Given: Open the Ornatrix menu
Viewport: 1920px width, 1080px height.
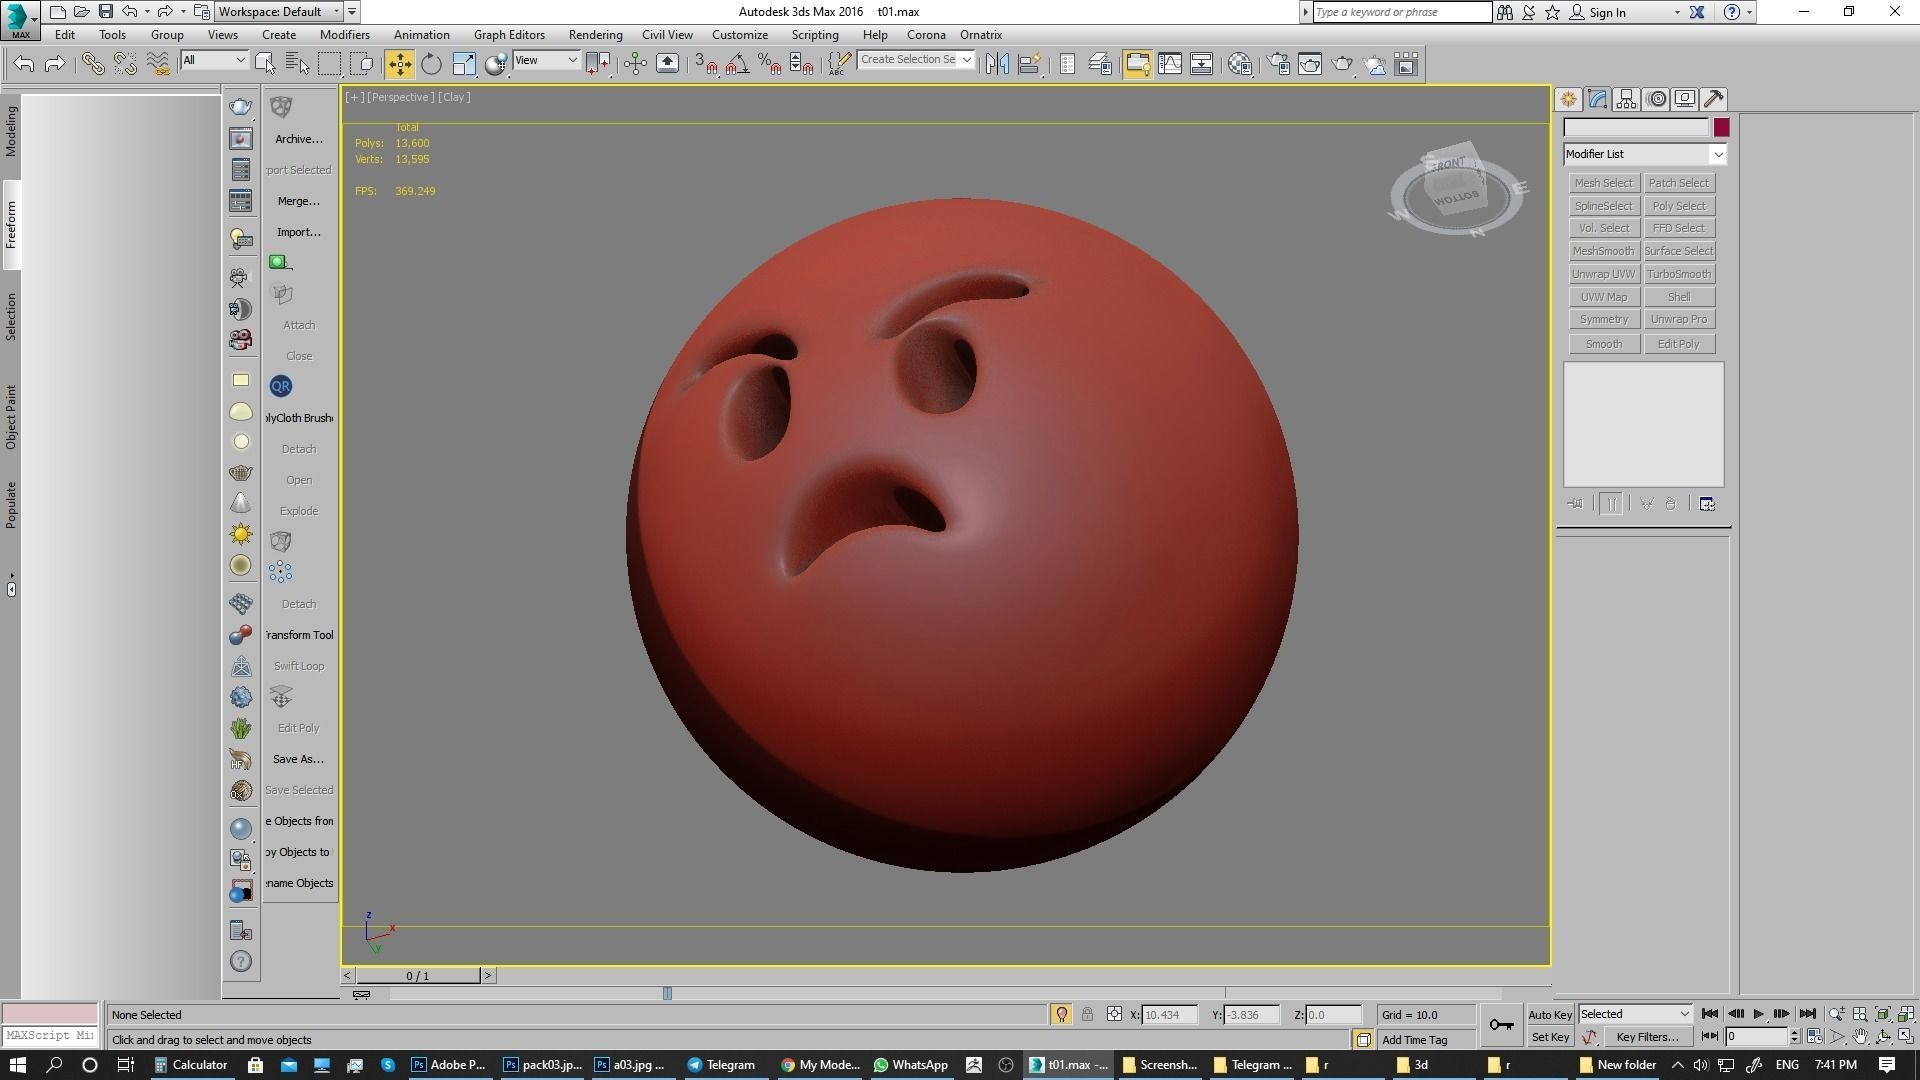Looking at the screenshot, I should point(980,35).
